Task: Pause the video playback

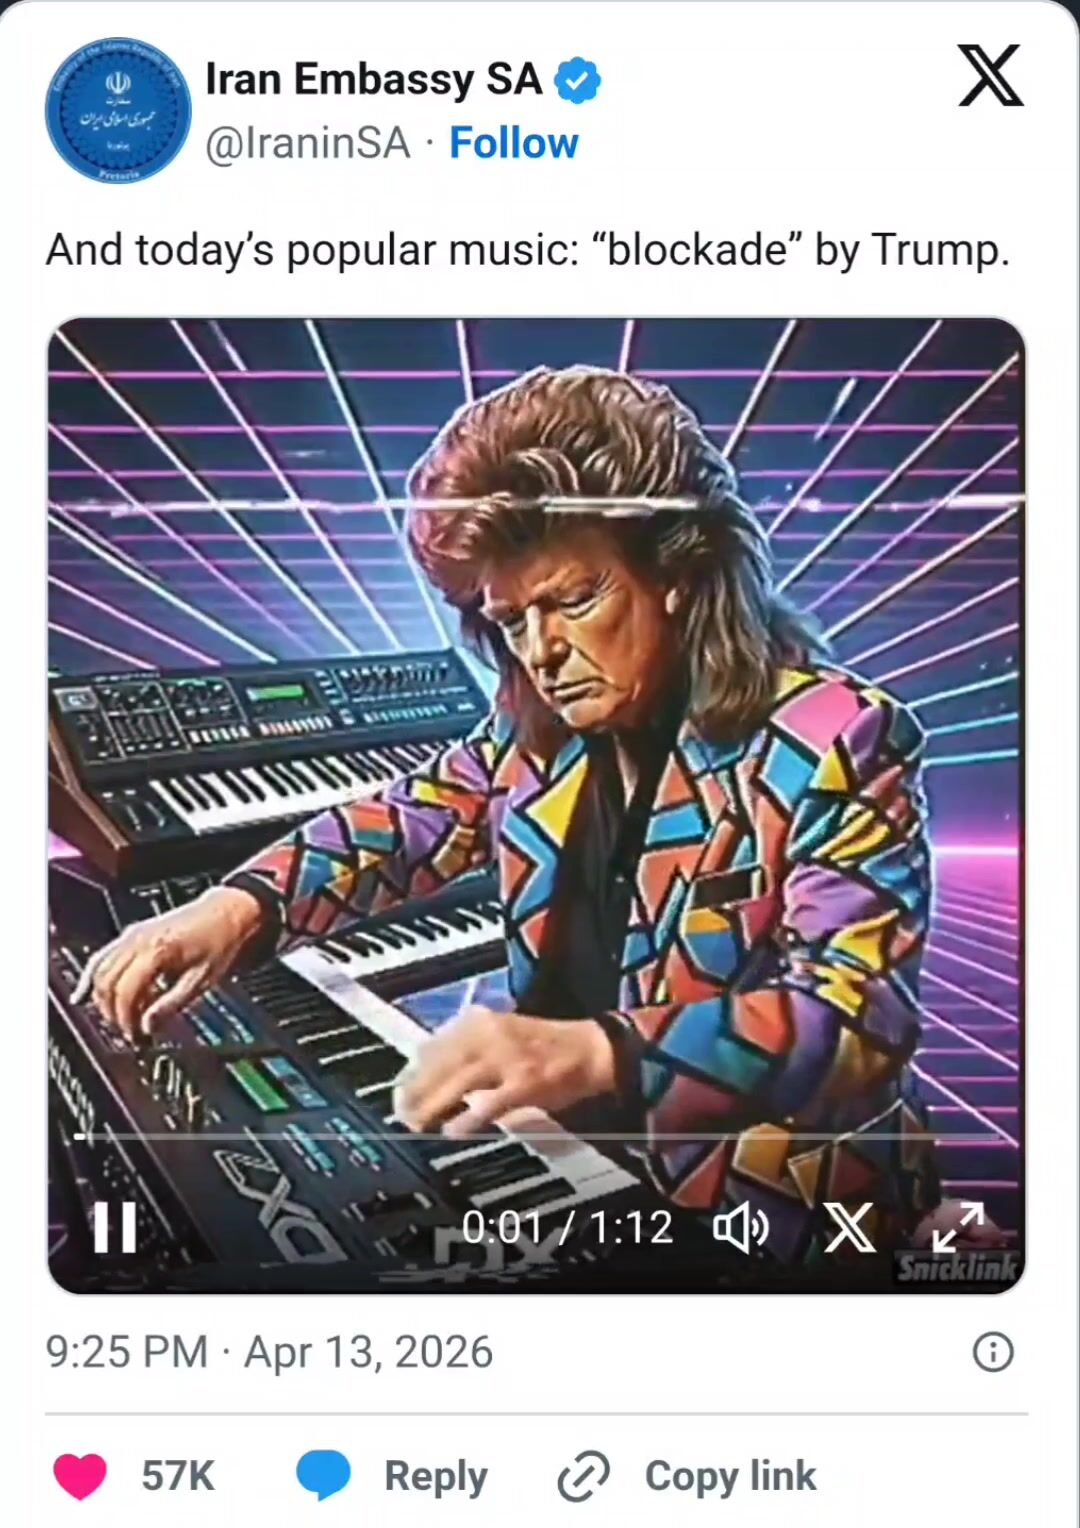Action: pos(114,1227)
